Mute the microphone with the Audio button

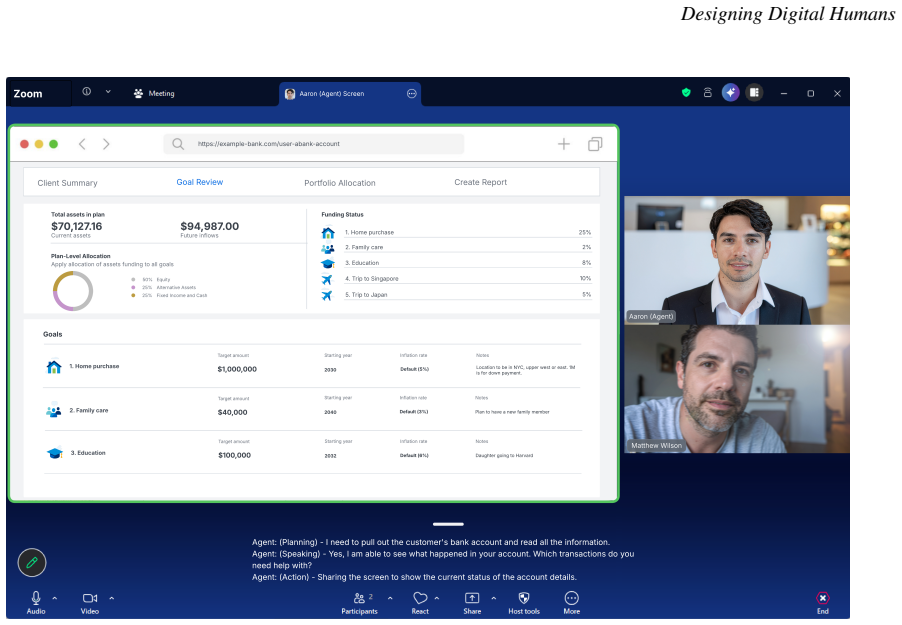click(x=36, y=603)
